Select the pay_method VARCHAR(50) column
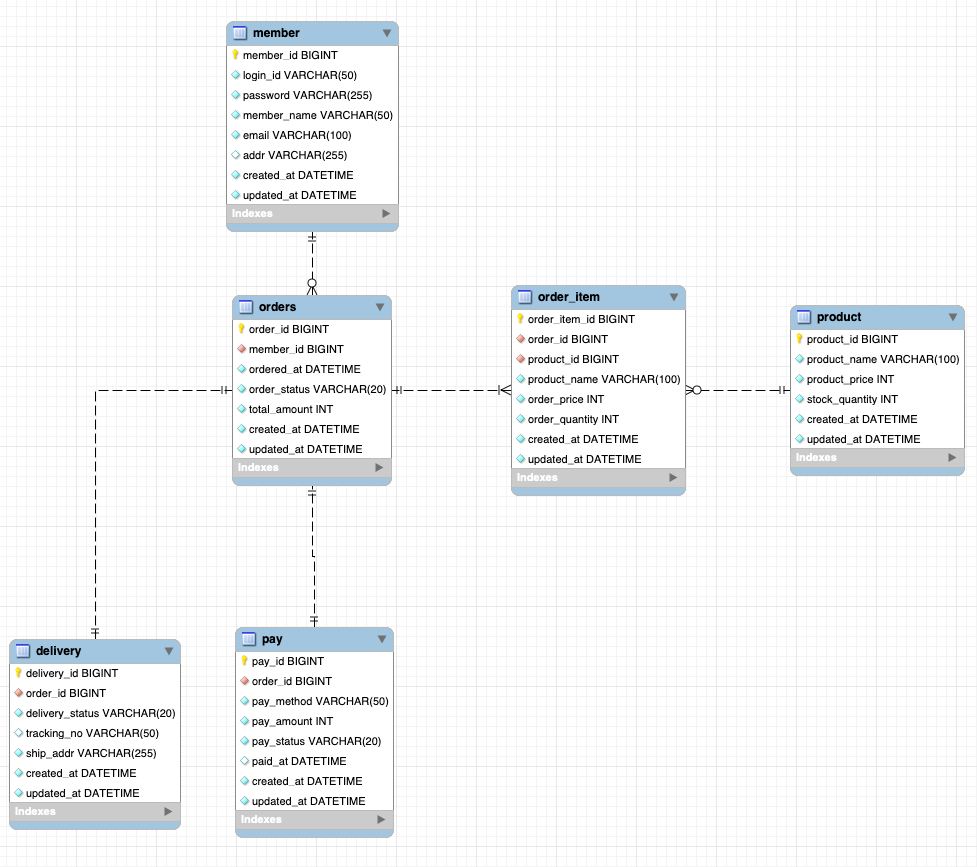 320,701
